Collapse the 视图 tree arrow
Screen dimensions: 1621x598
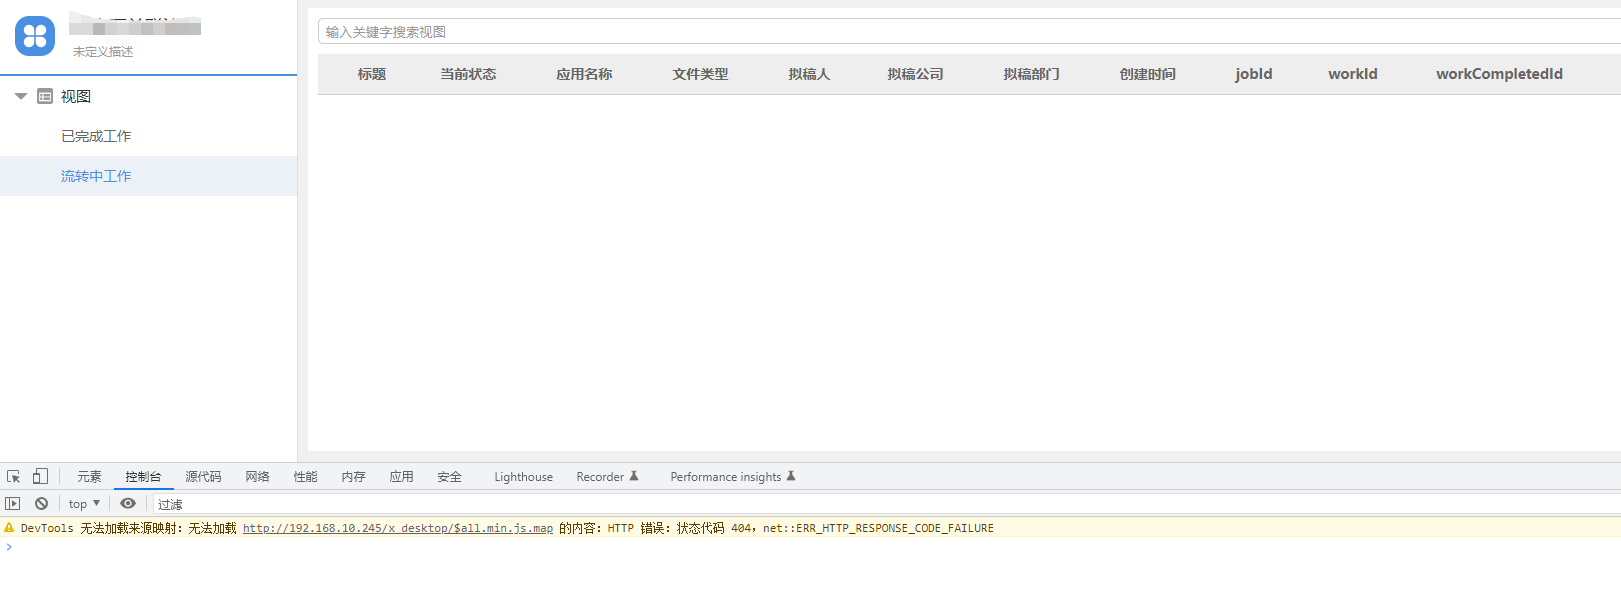tap(20, 96)
